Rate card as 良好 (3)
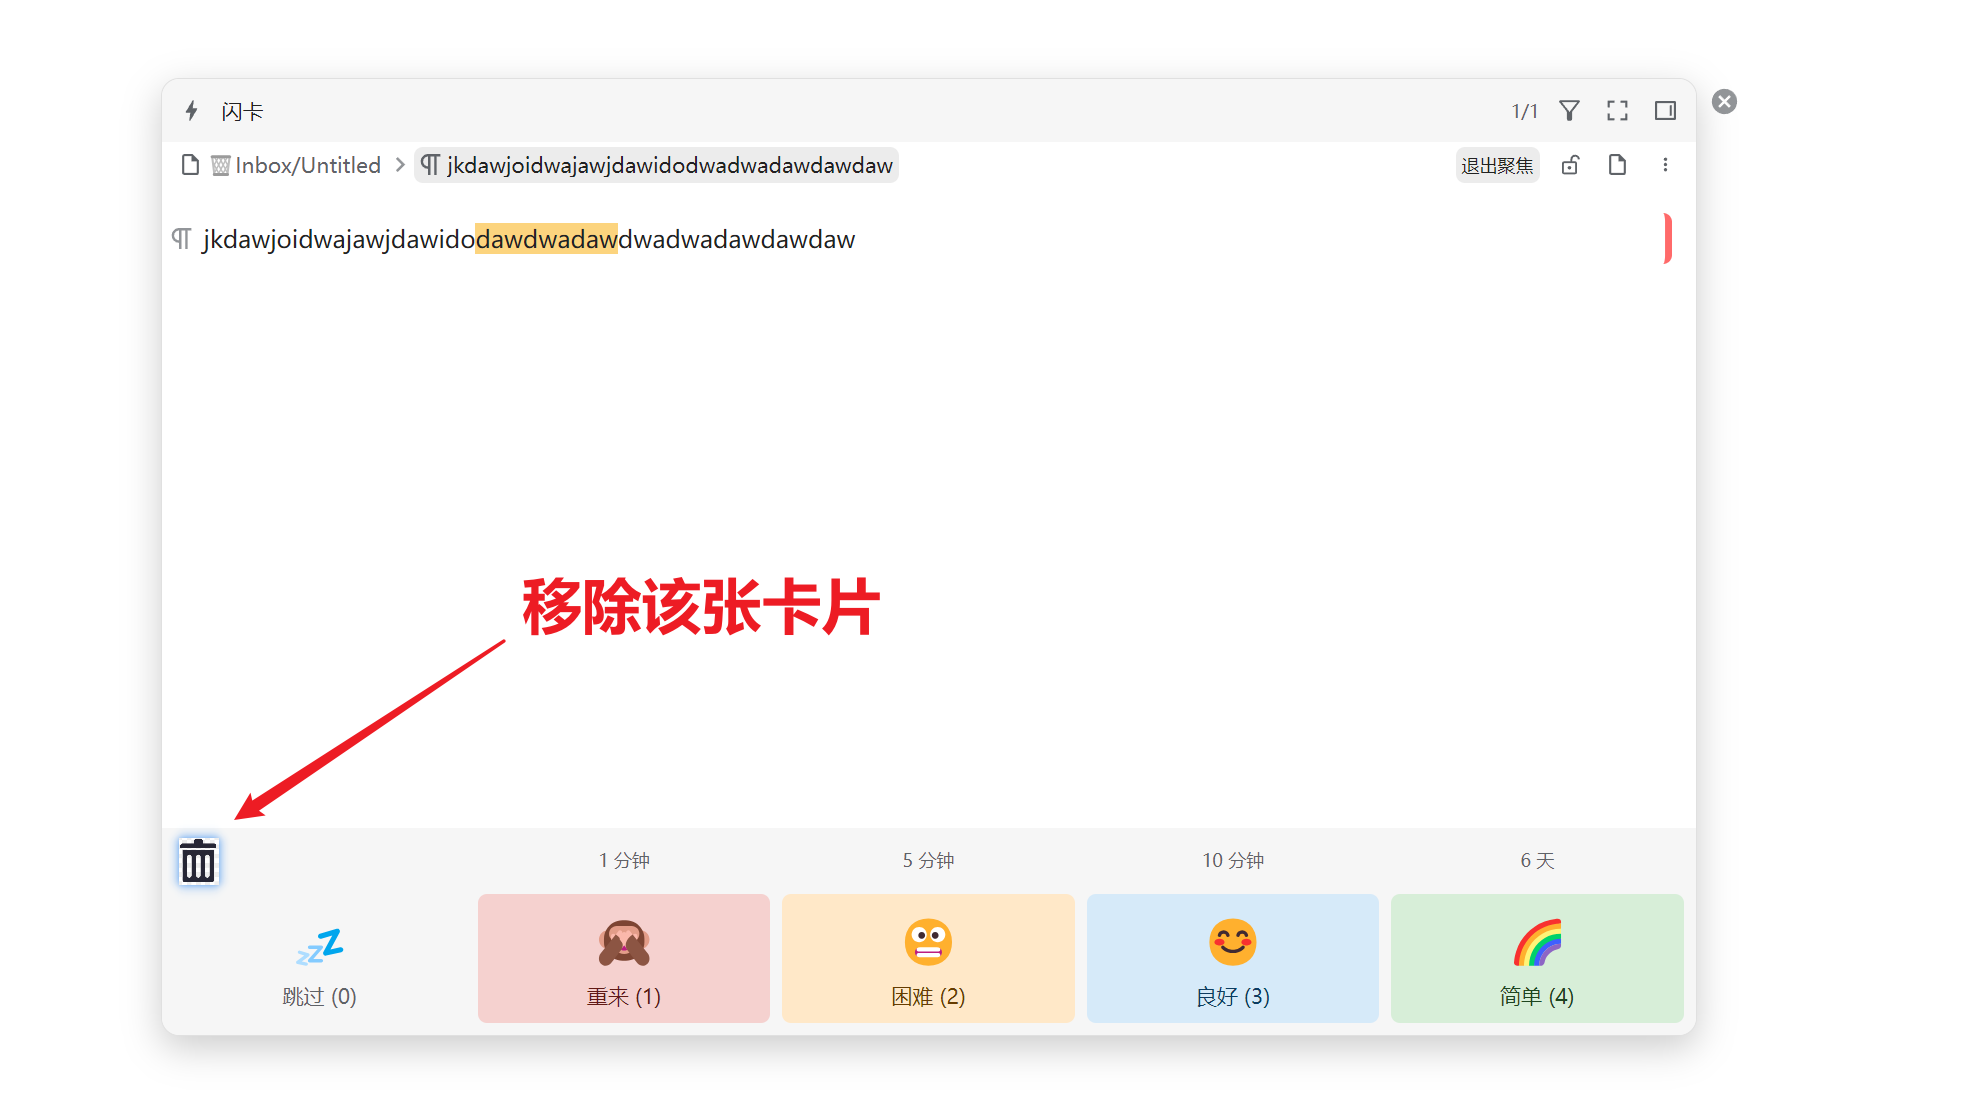This screenshot has height=1118, width=1981. coord(1232,958)
